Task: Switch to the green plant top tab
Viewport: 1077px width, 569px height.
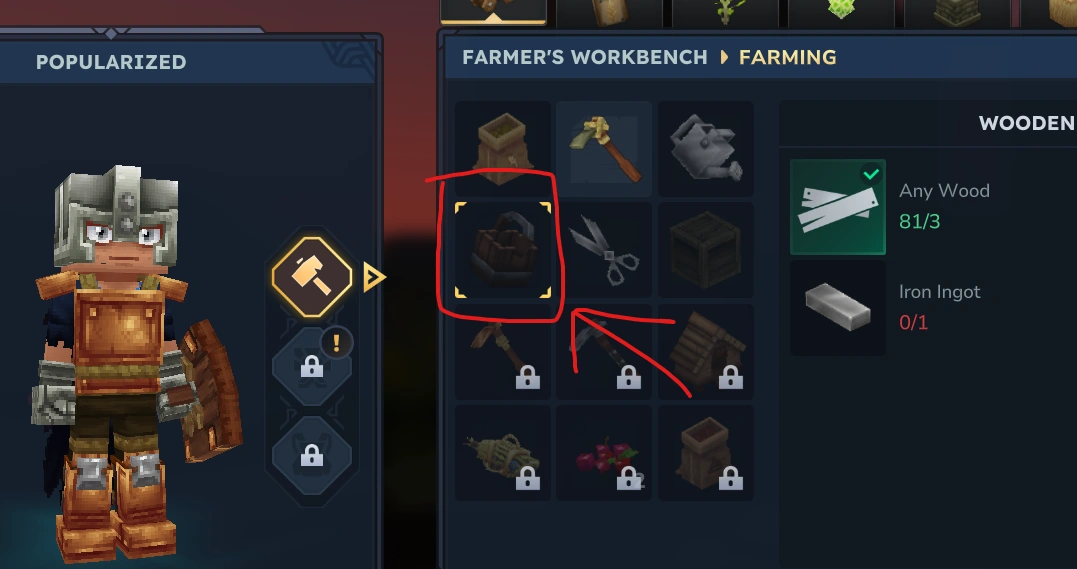Action: [725, 12]
